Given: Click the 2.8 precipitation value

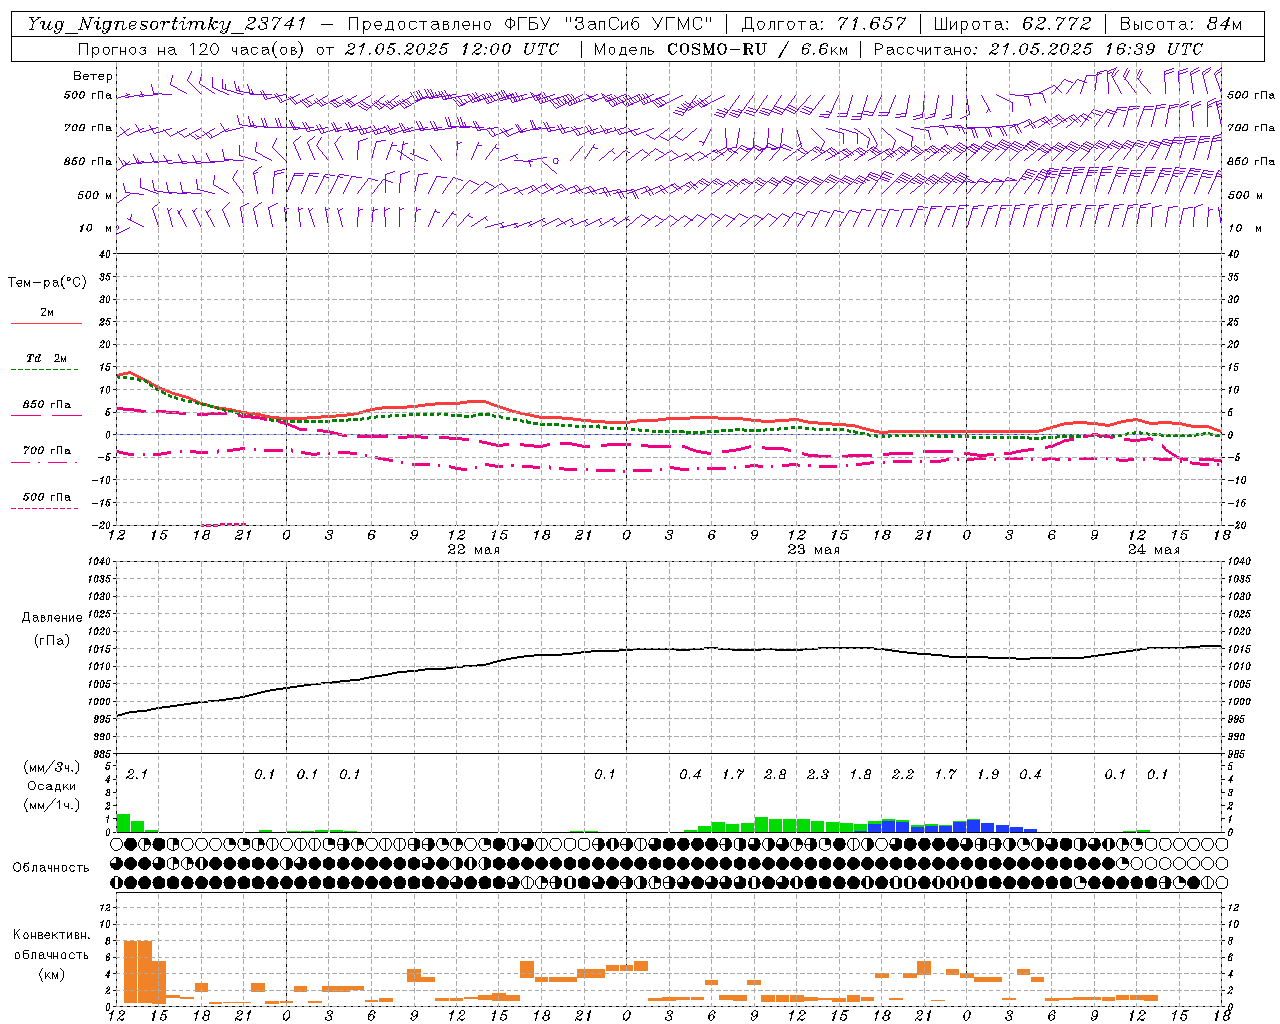Looking at the screenshot, I should (775, 775).
